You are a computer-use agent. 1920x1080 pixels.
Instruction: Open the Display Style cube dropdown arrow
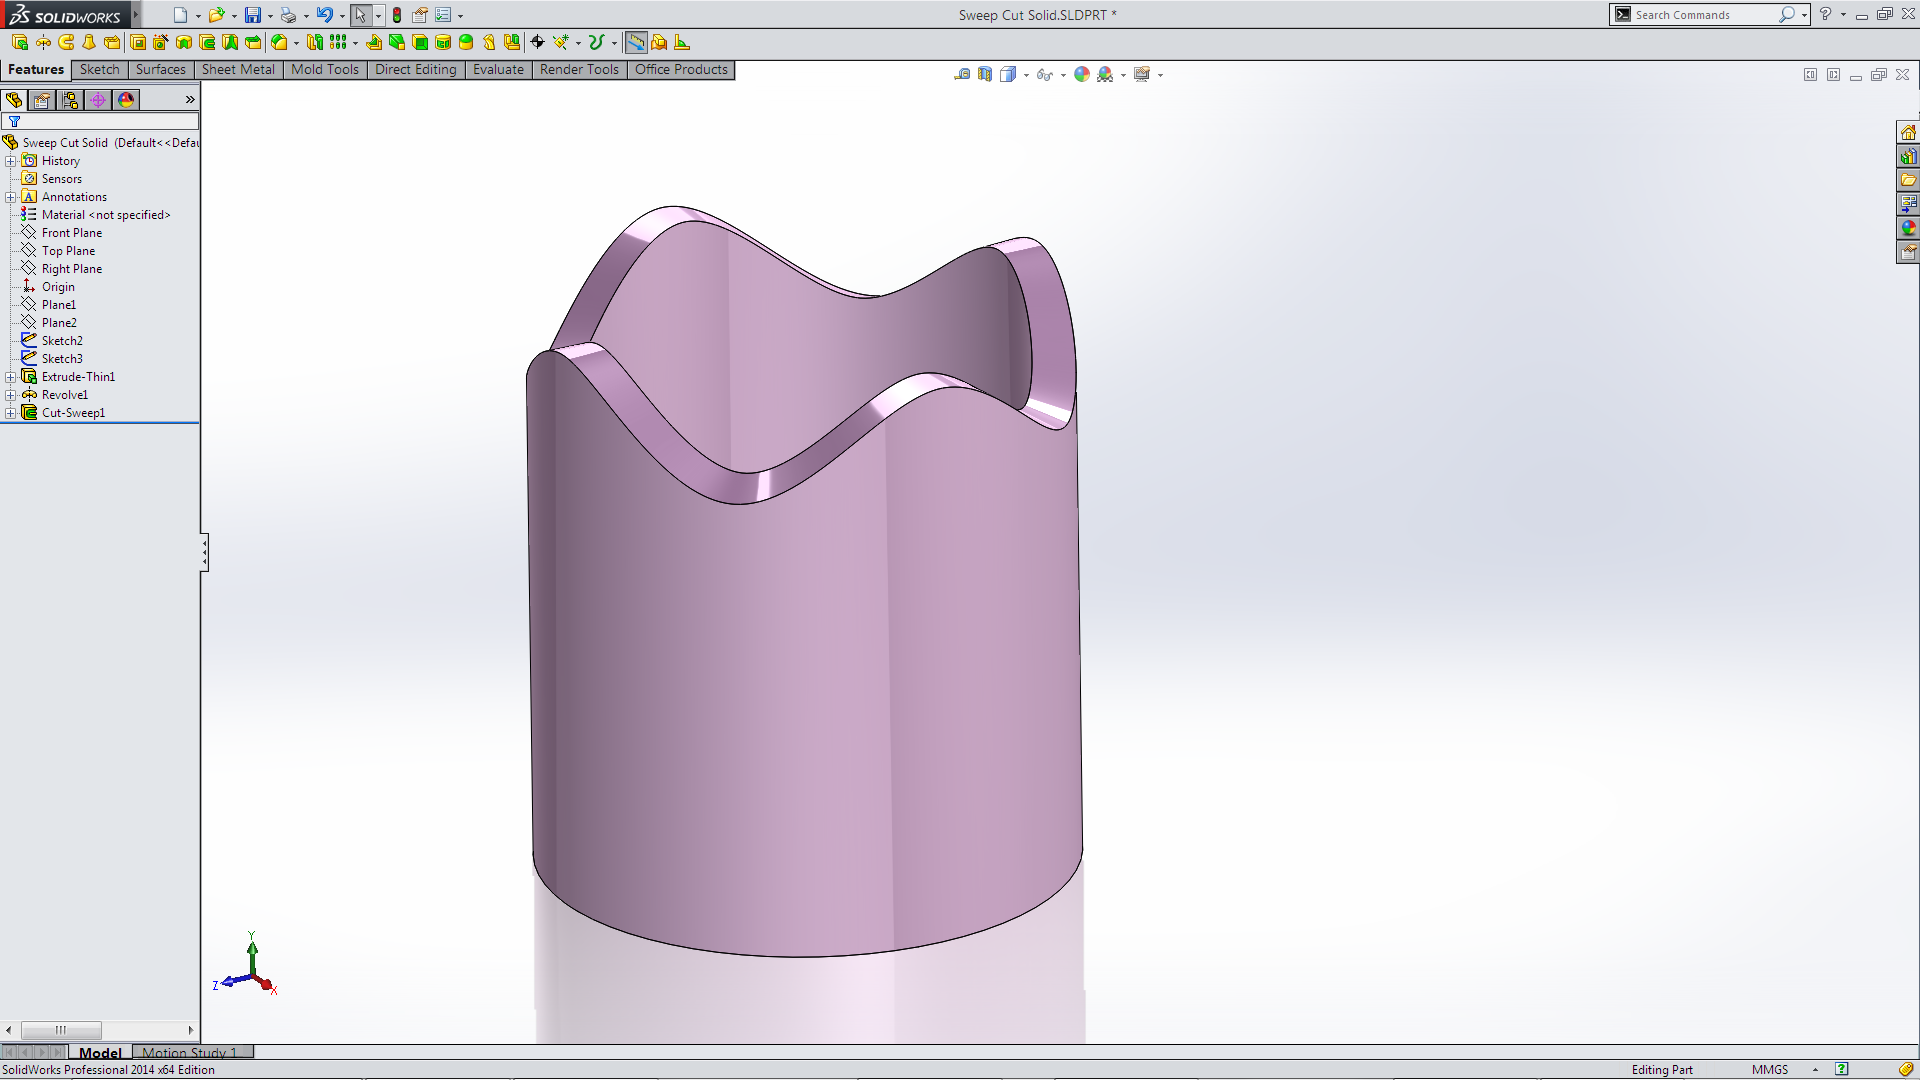pyautogui.click(x=1026, y=76)
